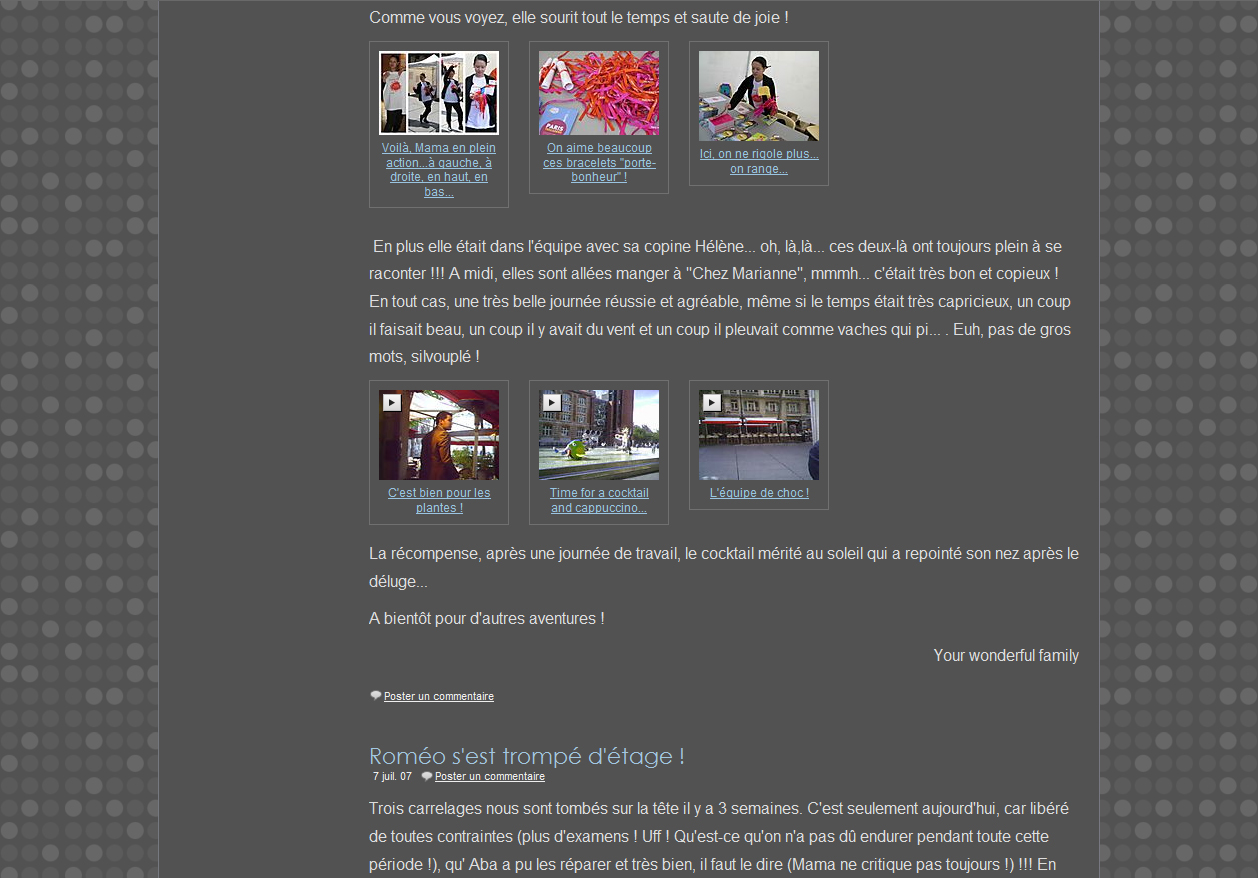Open the "Ici, on ne rigole plus" link

(758, 161)
